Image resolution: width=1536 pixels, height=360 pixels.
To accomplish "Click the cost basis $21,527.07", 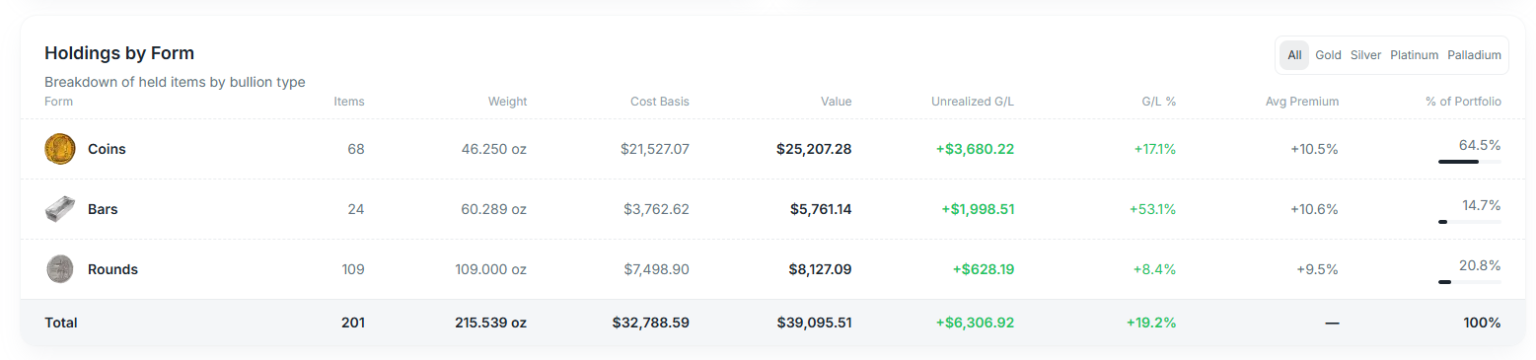I will coord(655,149).
